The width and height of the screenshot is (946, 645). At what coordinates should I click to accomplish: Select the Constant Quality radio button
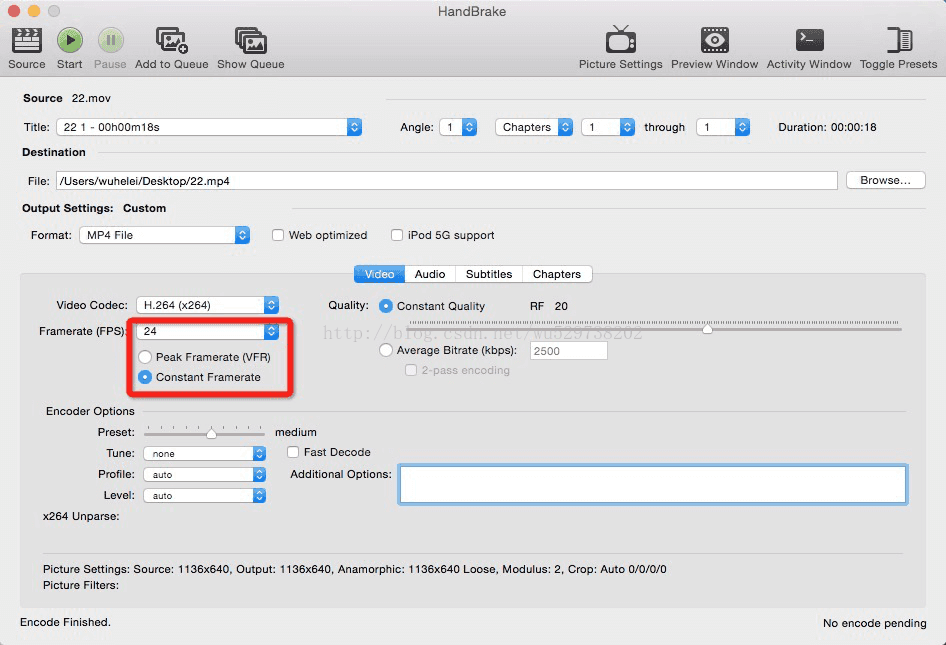coord(386,306)
